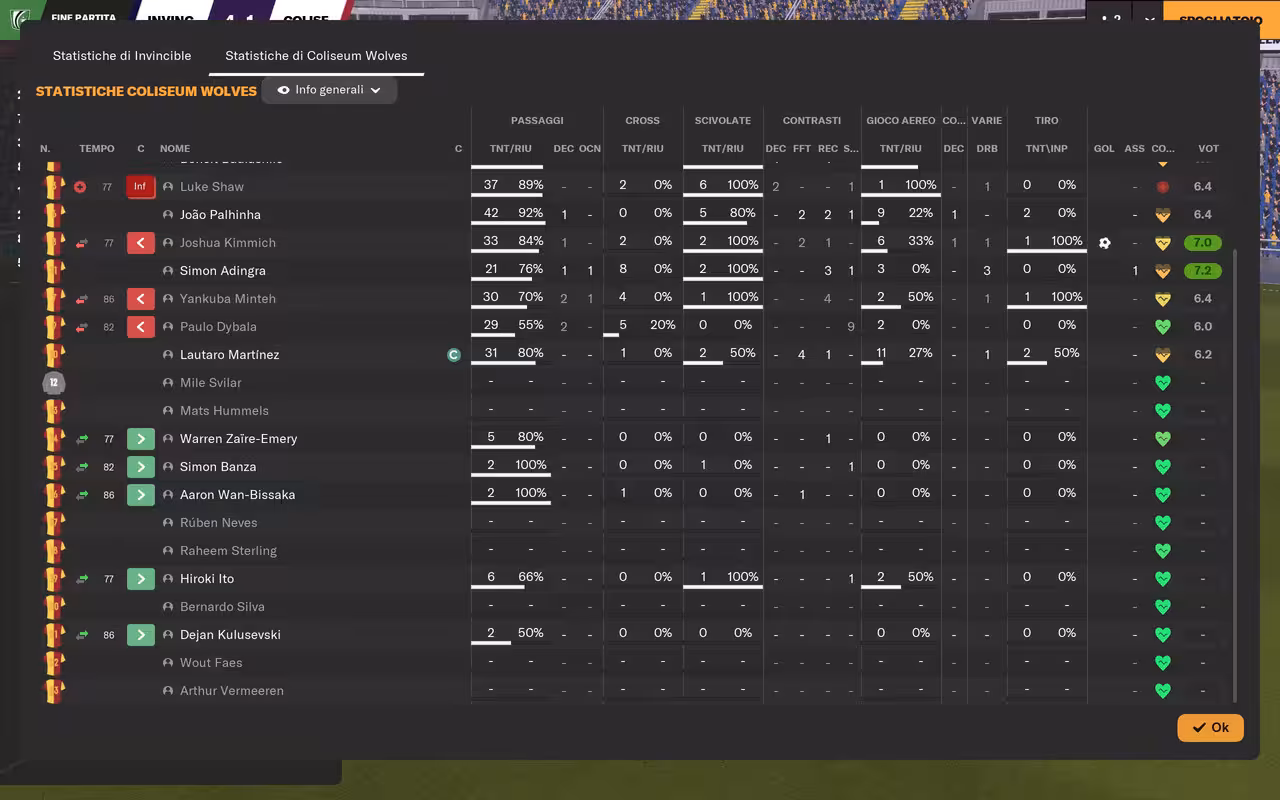The image size is (1280, 800).
Task: Click Warren Zaïre-Emery's green swap arrows icon
Action: click(x=82, y=439)
